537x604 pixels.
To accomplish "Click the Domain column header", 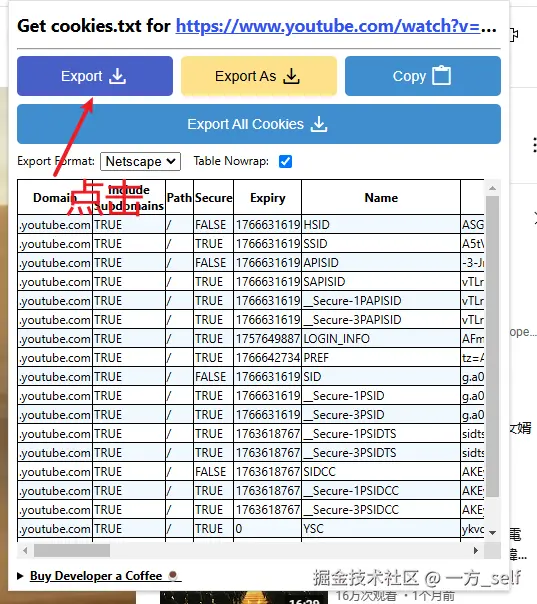I will [55, 198].
